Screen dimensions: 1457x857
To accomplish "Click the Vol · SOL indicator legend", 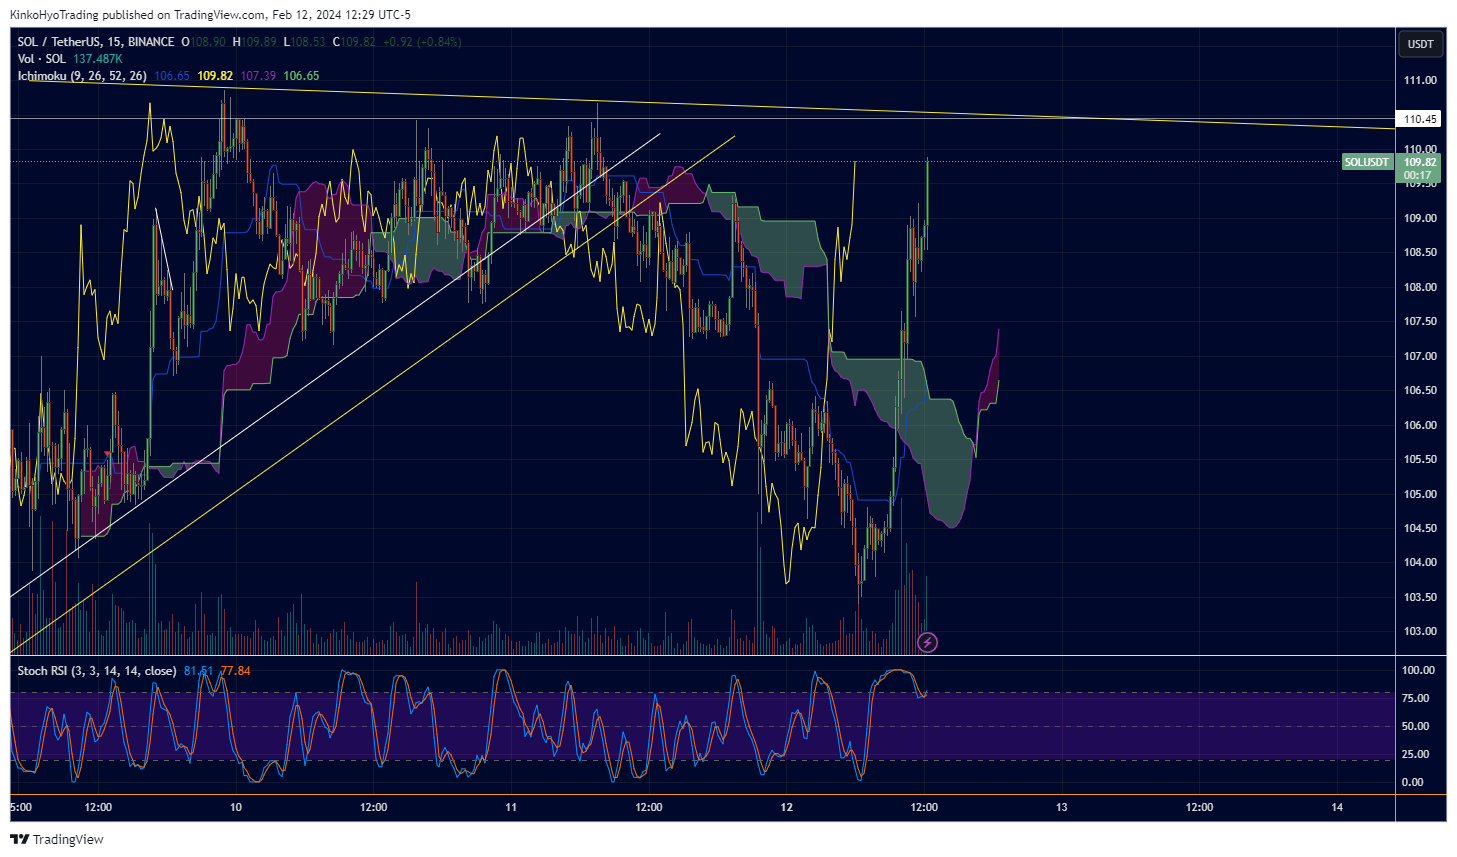I will click(42, 59).
